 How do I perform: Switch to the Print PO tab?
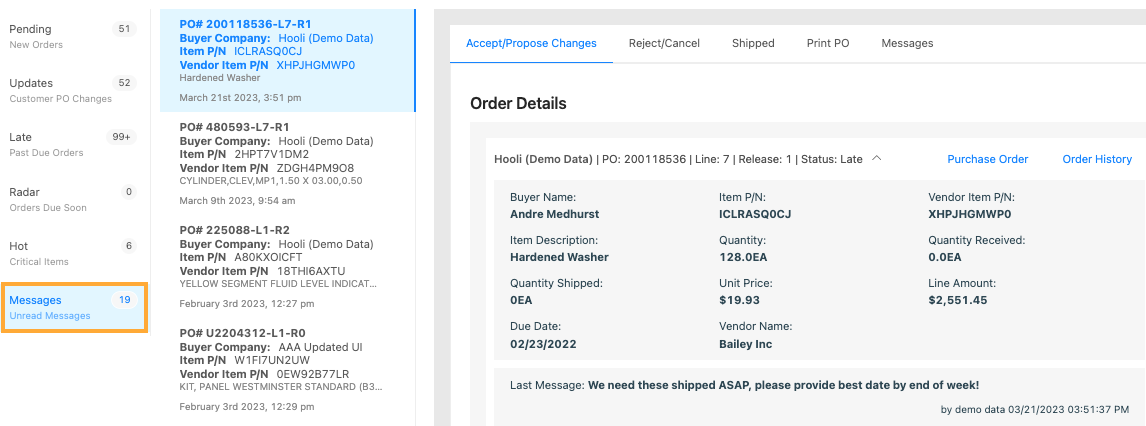[x=827, y=43]
